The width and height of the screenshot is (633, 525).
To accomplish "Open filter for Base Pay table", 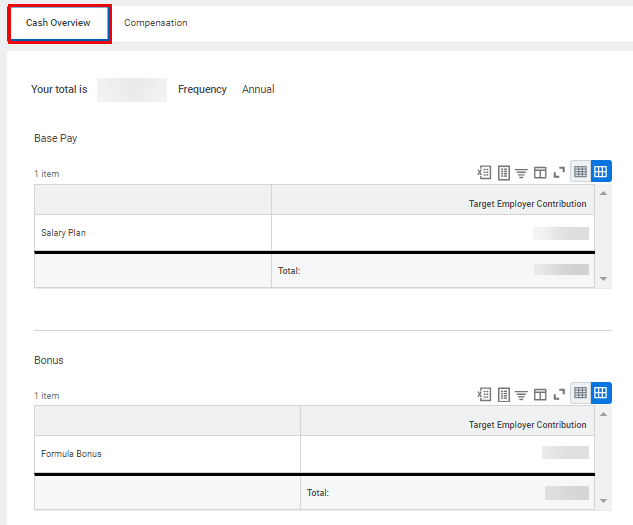I will (x=521, y=172).
